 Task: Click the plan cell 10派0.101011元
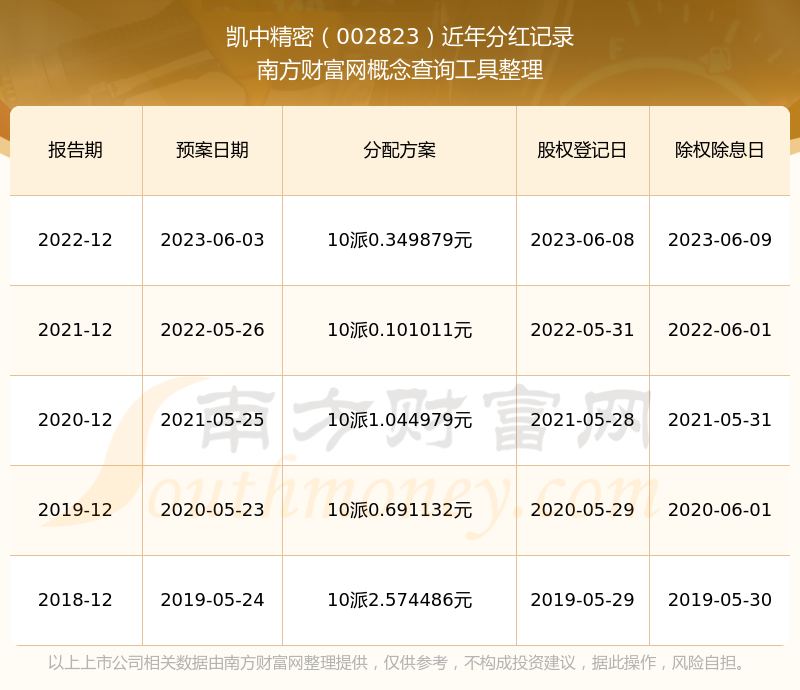[399, 330]
